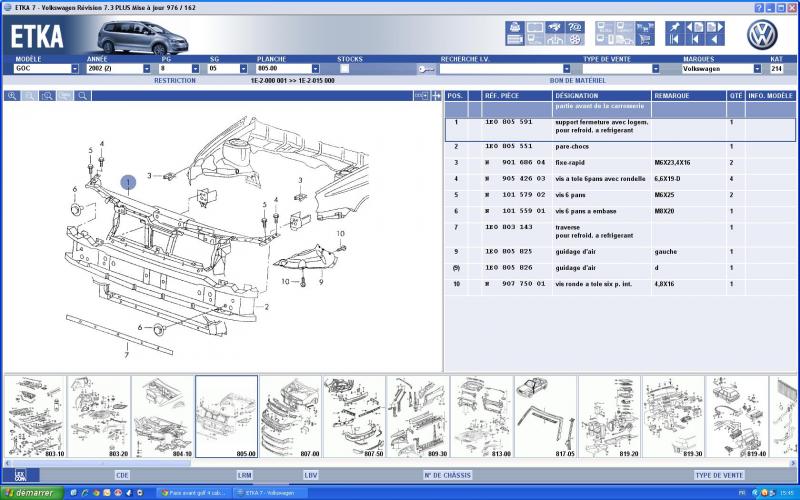The height and width of the screenshot is (500, 800).
Task: Click the LBV button in bottom bar
Action: 311,475
